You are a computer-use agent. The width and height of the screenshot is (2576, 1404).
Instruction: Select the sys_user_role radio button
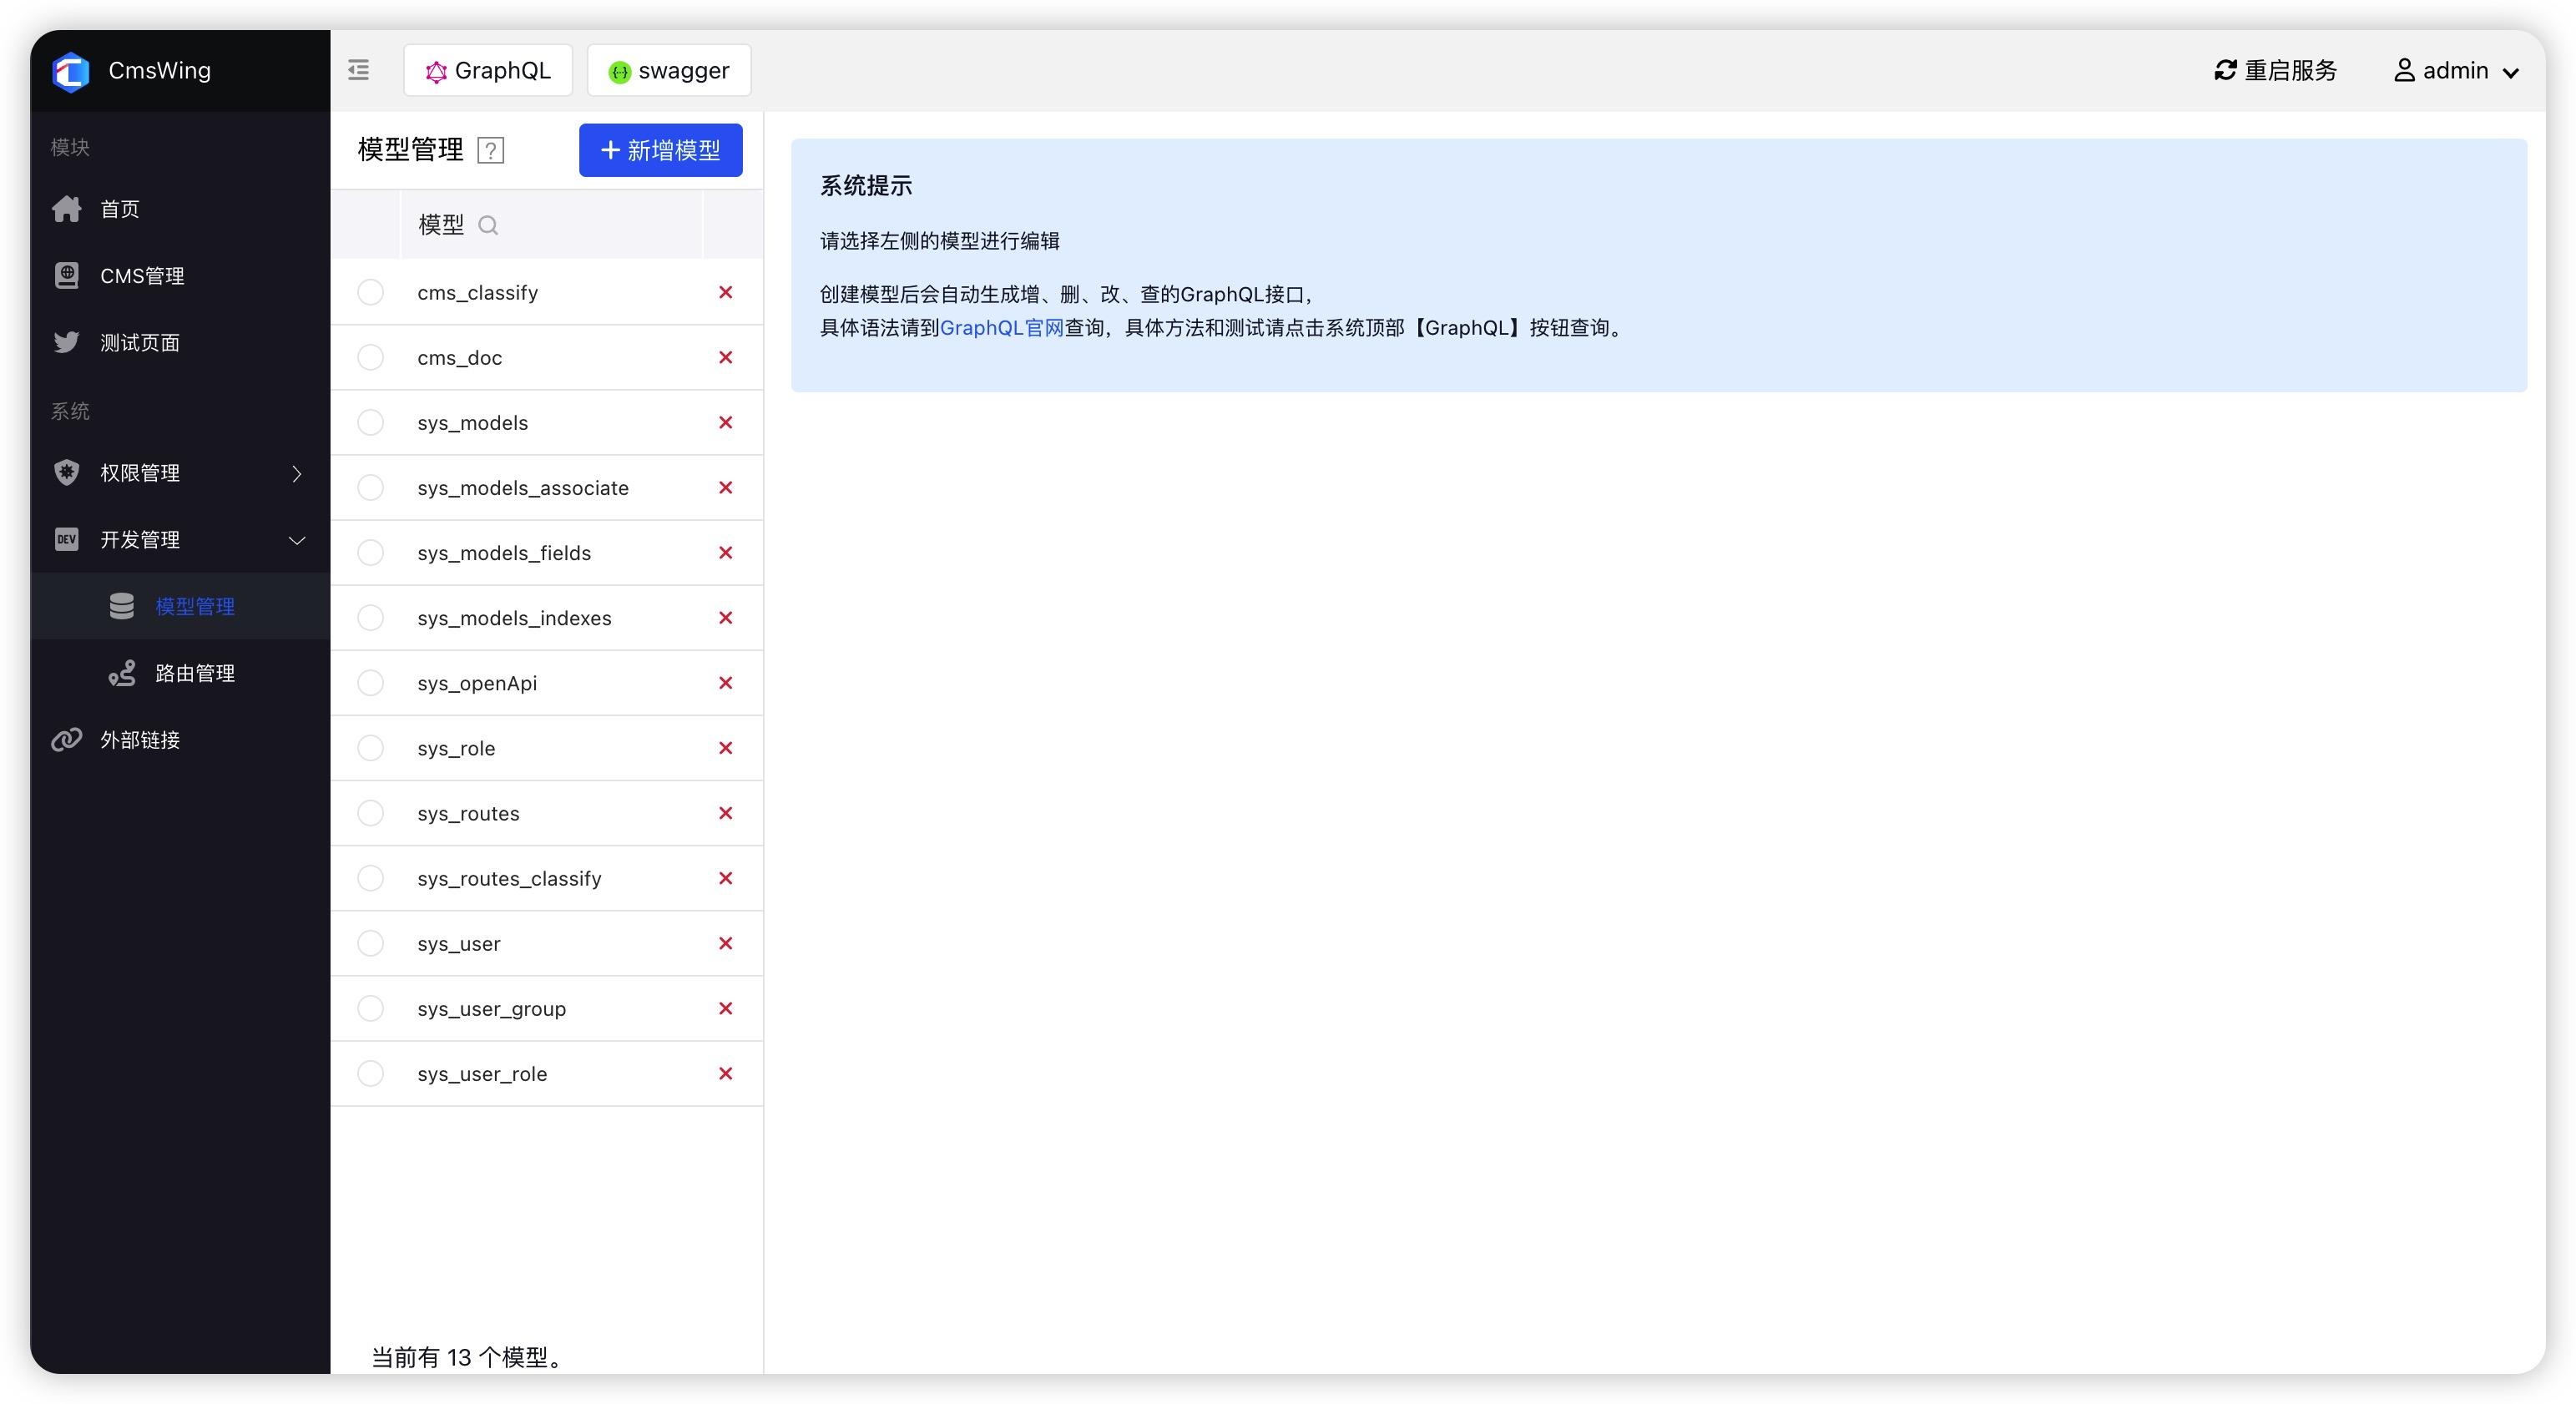(x=371, y=1073)
